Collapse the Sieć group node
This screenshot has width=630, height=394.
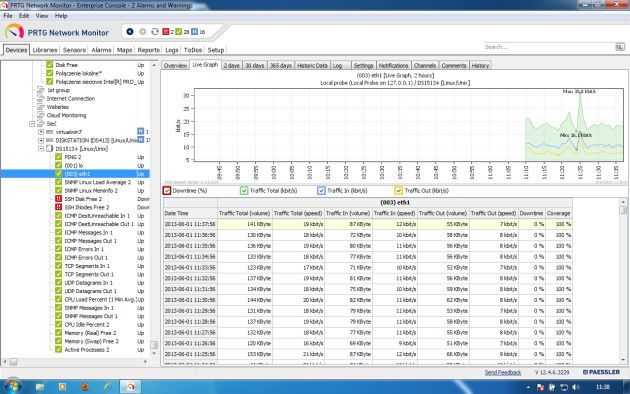32,124
